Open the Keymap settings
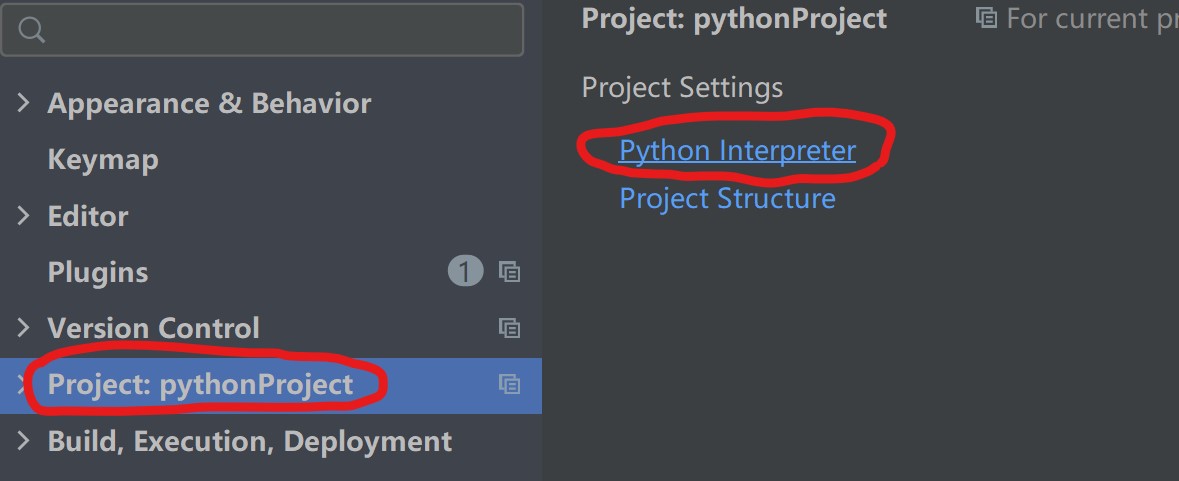Viewport: 1179px width, 481px height. coord(103,160)
